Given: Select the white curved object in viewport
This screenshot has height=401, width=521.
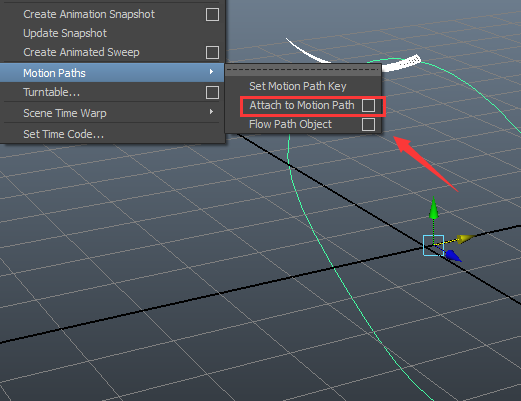Looking at the screenshot, I should point(402,63).
